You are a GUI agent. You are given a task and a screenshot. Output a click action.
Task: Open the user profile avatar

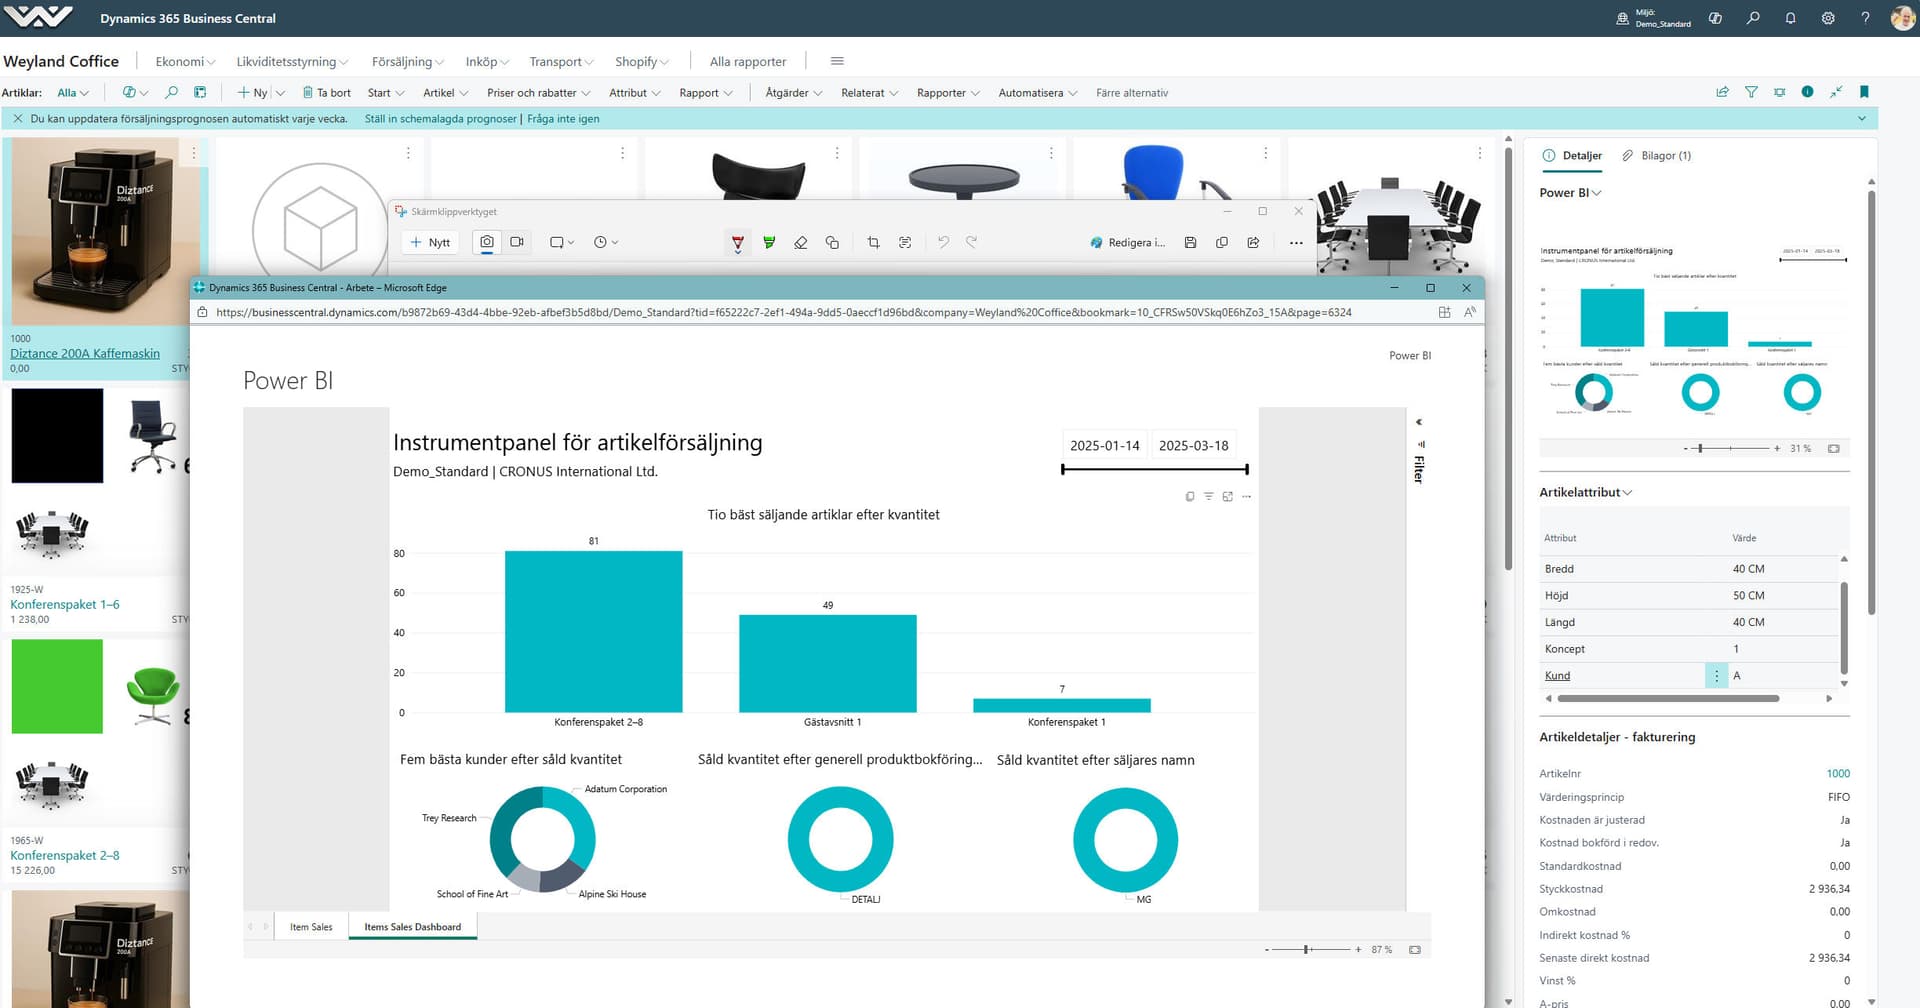coord(1903,18)
